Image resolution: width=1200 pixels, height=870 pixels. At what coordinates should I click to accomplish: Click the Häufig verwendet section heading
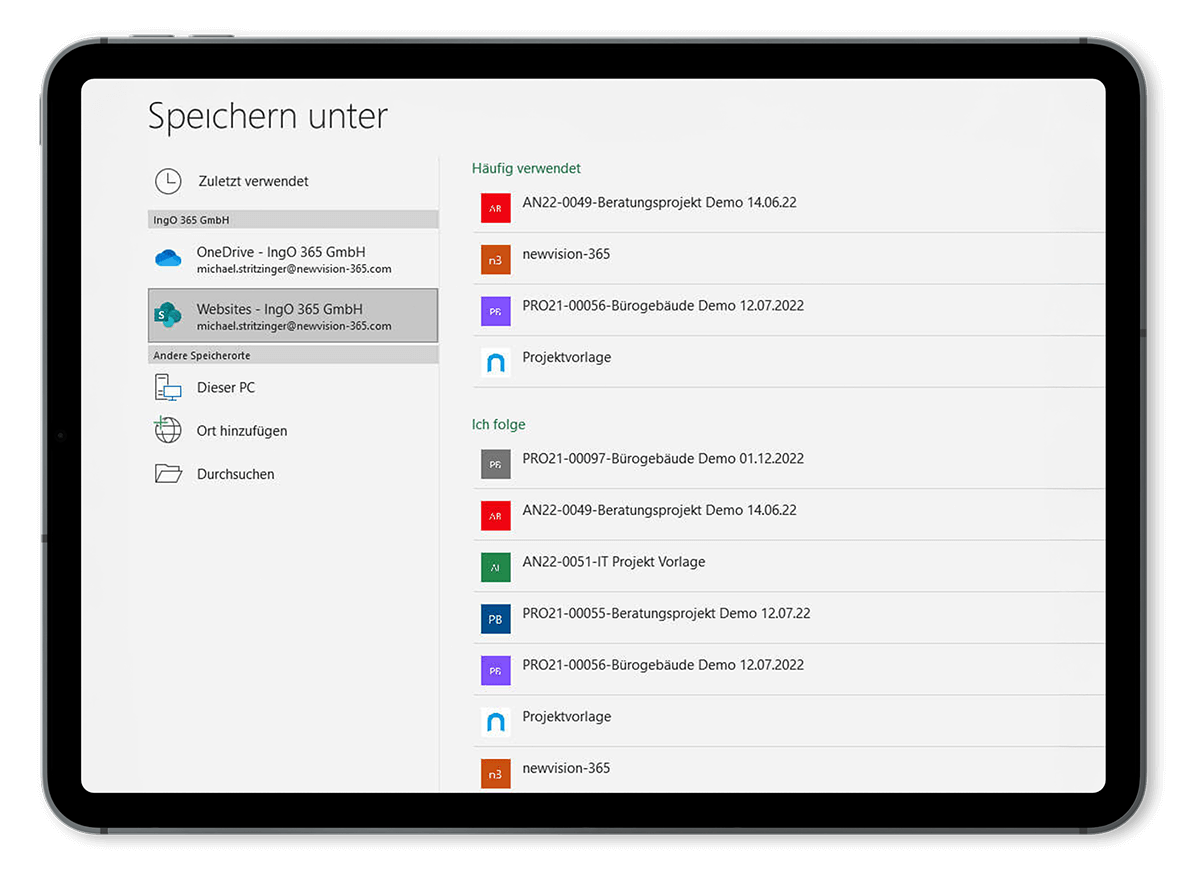pyautogui.click(x=526, y=168)
